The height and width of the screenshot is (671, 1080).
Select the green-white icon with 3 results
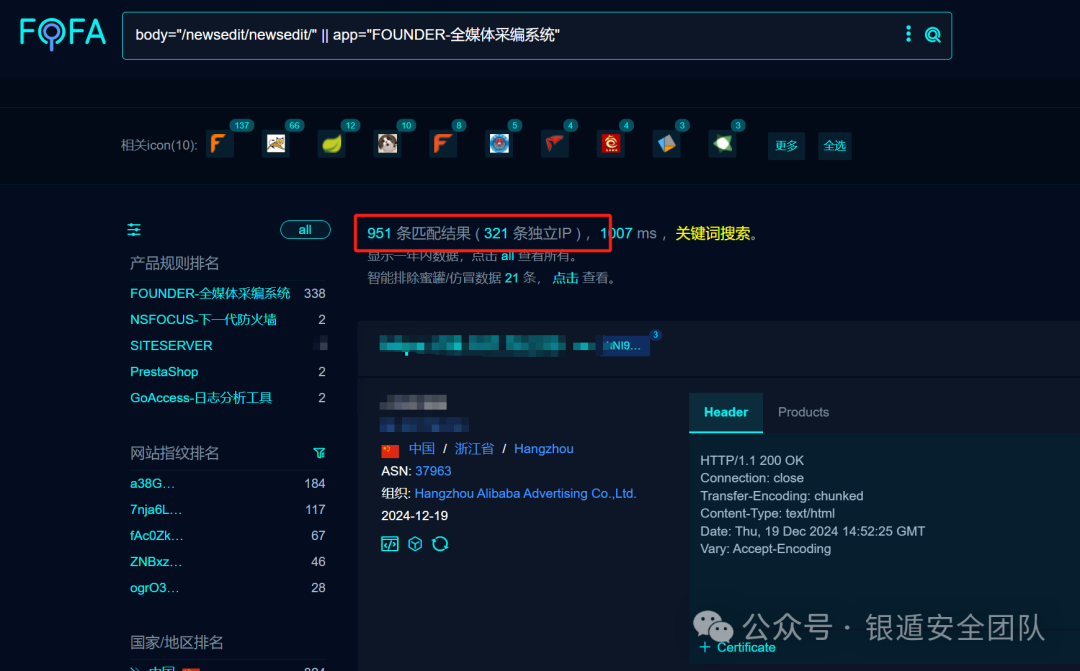pyautogui.click(x=723, y=144)
